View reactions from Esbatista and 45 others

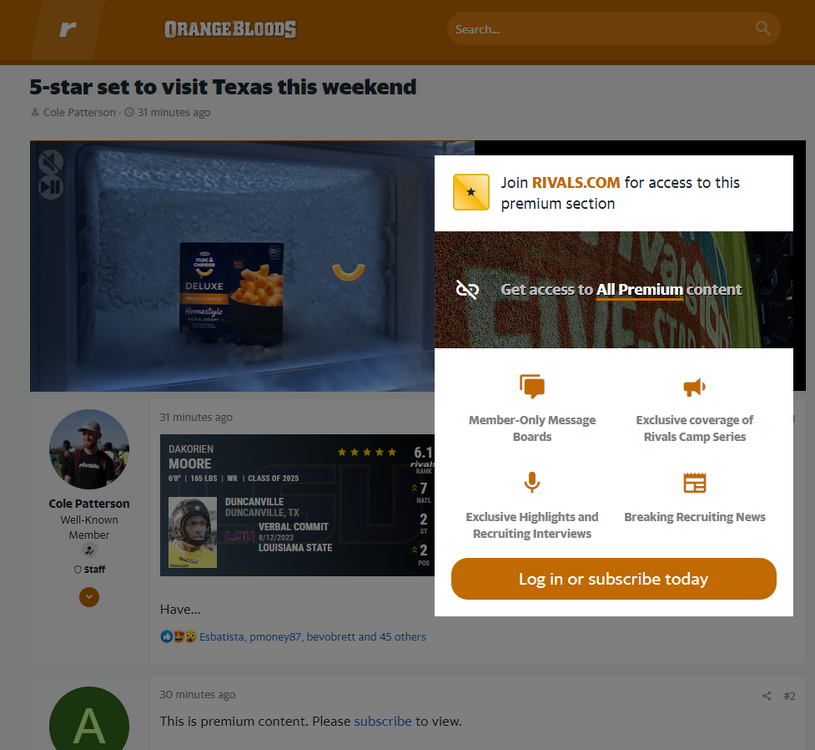tap(312, 637)
